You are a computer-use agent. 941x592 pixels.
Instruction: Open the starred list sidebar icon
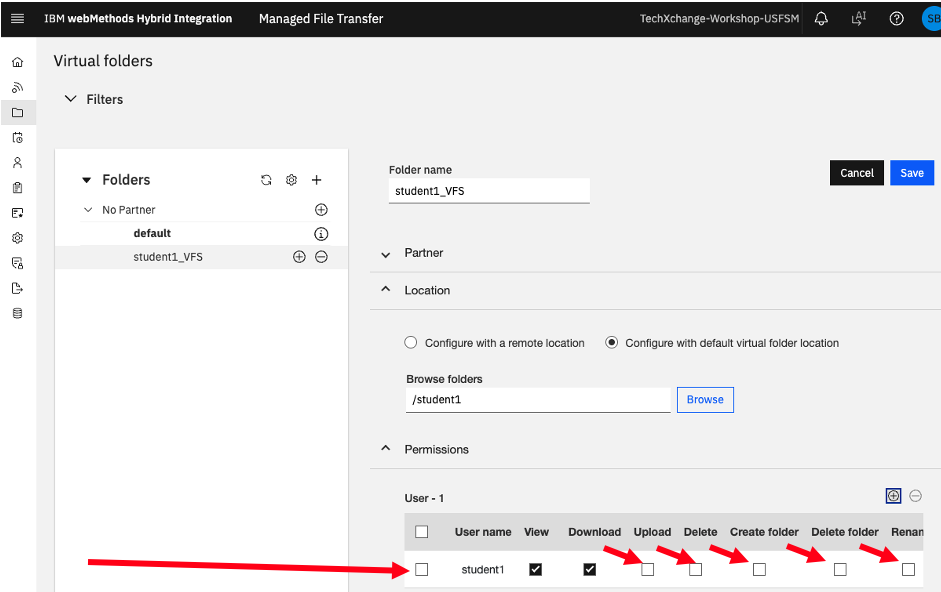tap(17, 213)
